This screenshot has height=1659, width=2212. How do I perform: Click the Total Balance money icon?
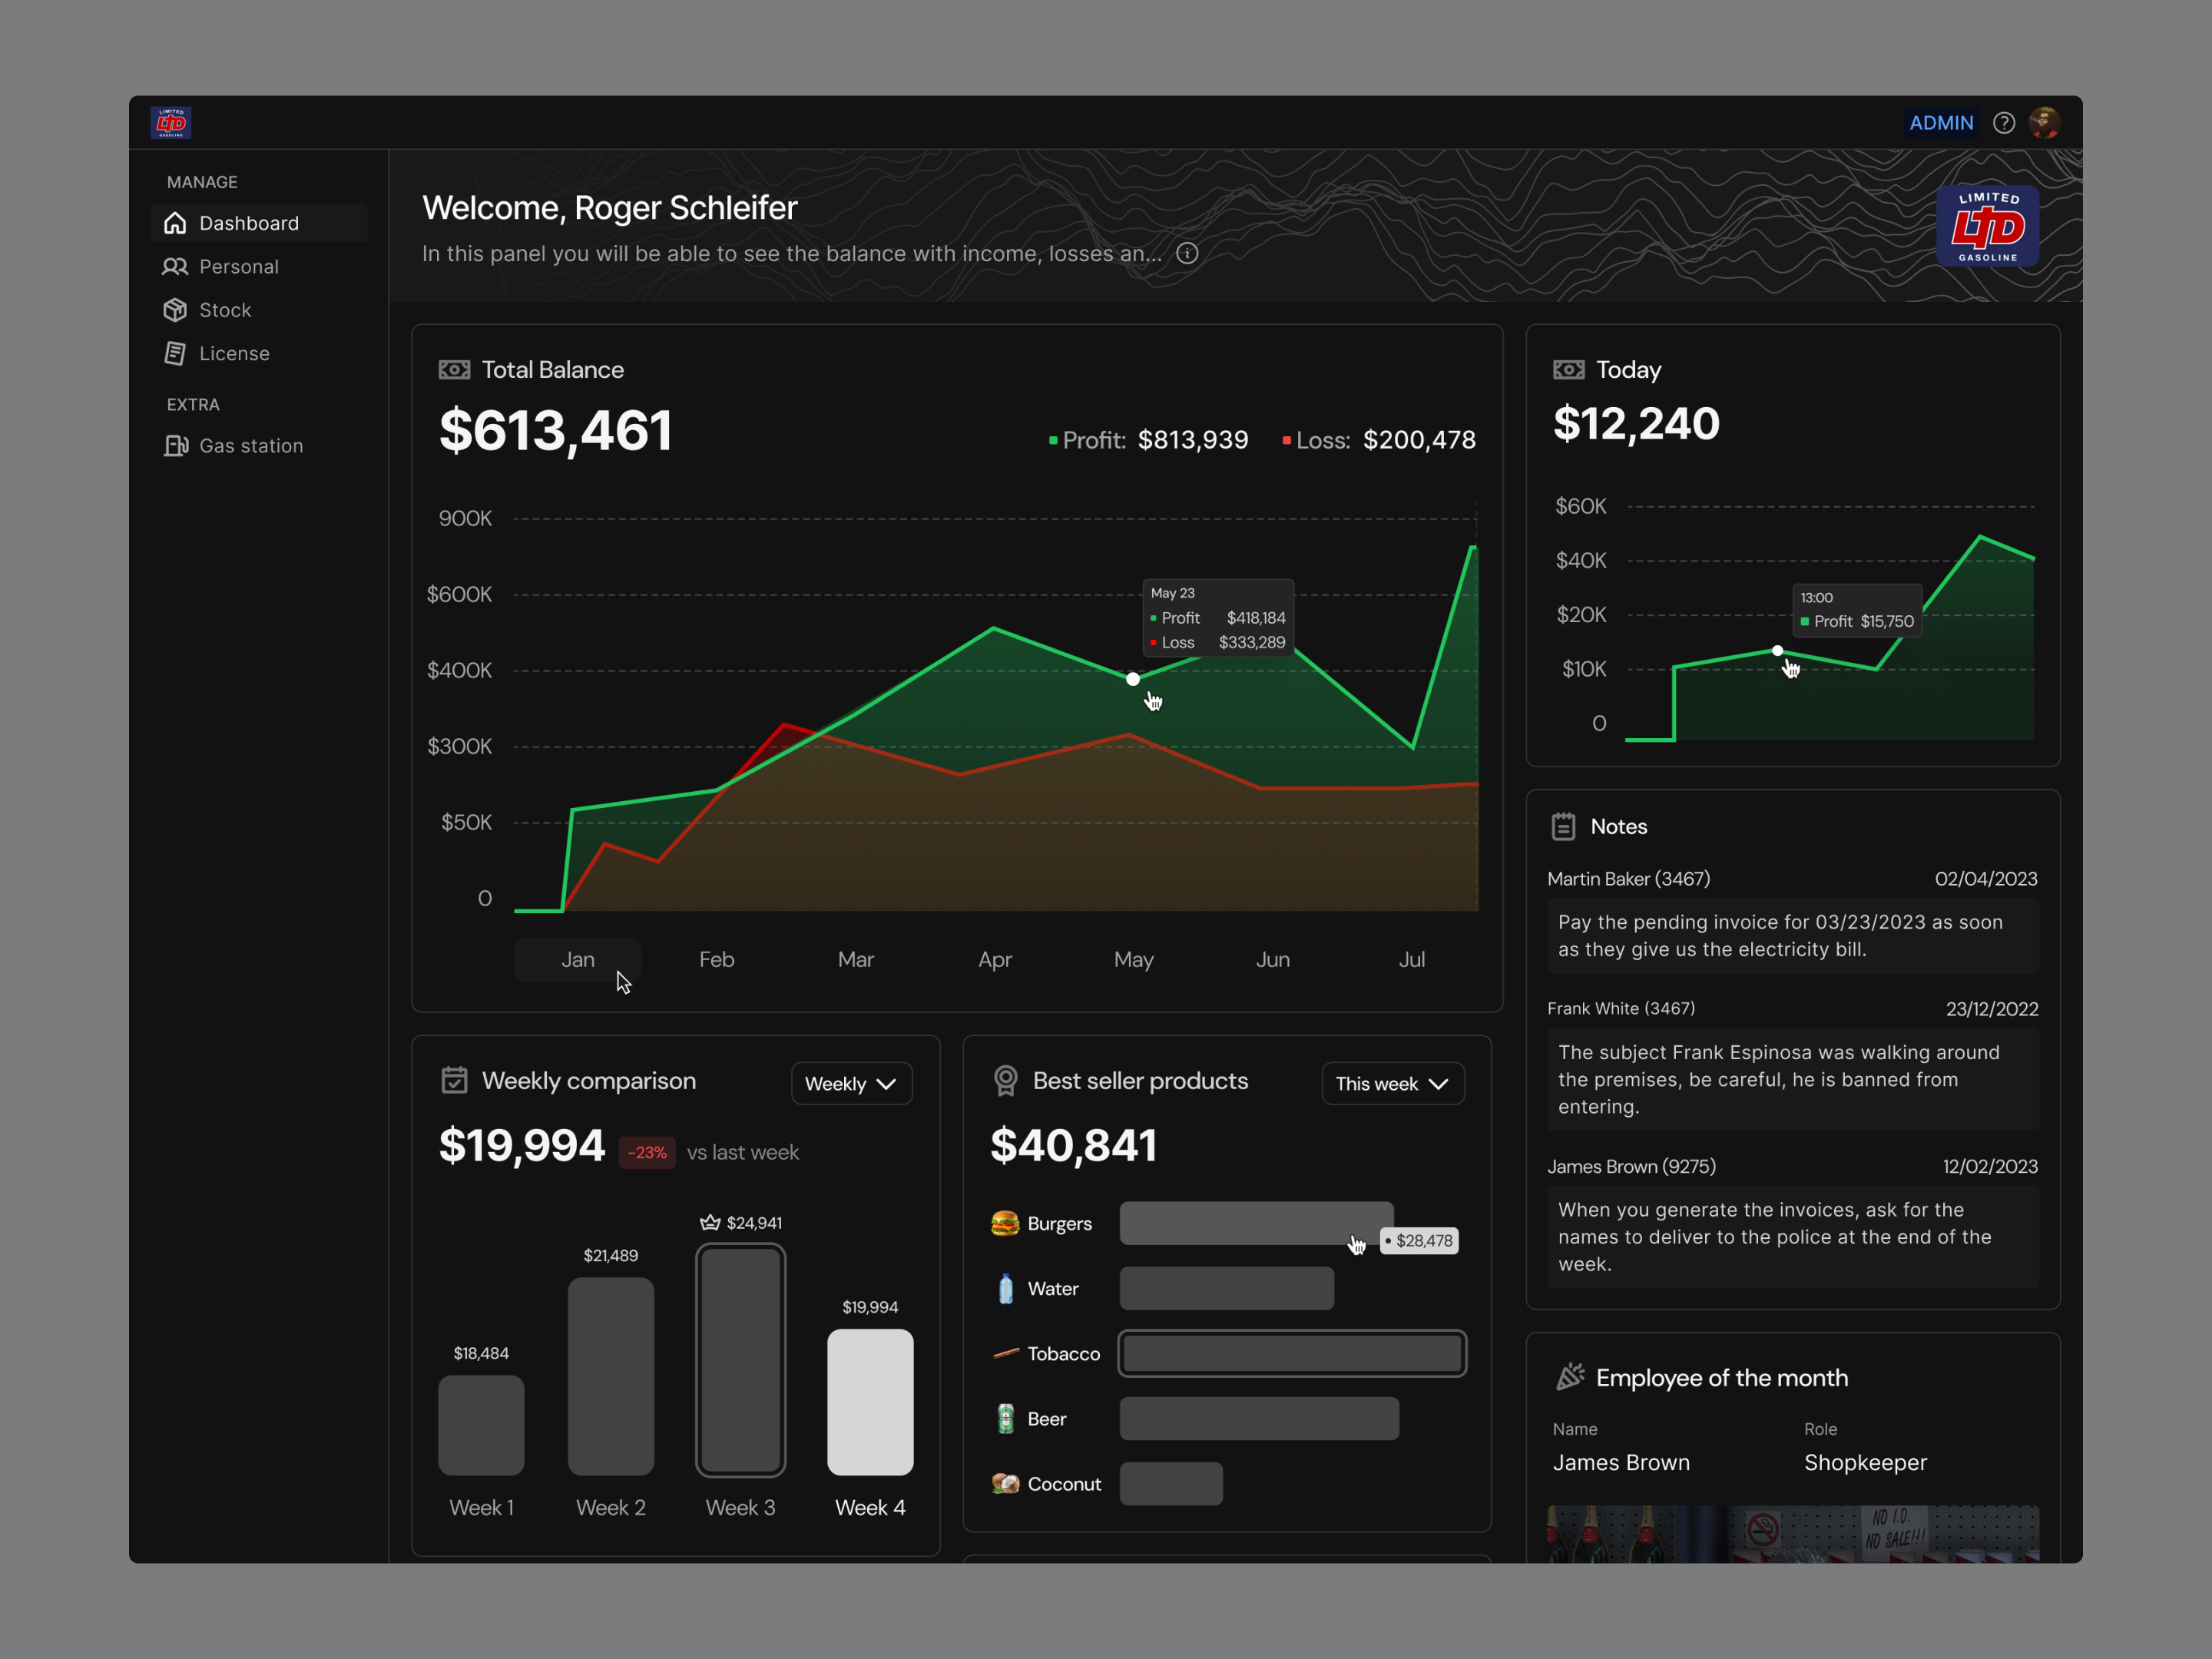[454, 370]
